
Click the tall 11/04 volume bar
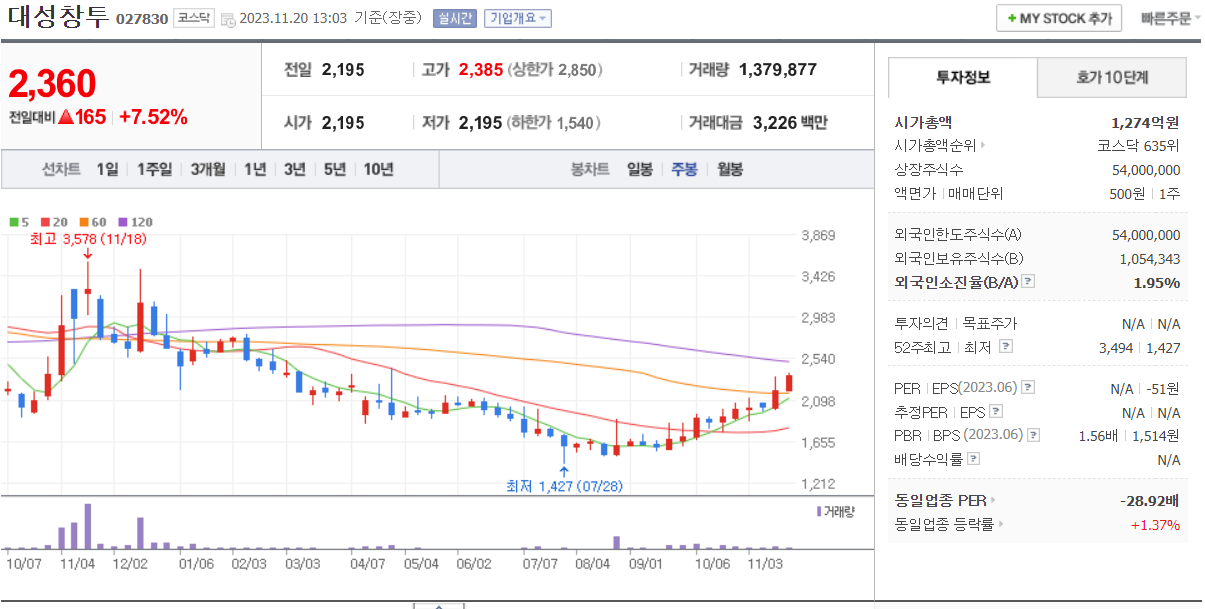tap(87, 526)
